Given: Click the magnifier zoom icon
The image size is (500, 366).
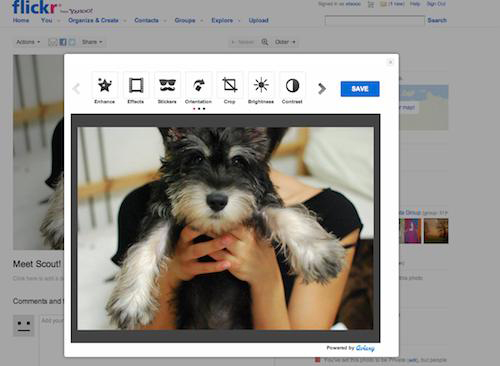Looking at the screenshot, I should [x=265, y=42].
